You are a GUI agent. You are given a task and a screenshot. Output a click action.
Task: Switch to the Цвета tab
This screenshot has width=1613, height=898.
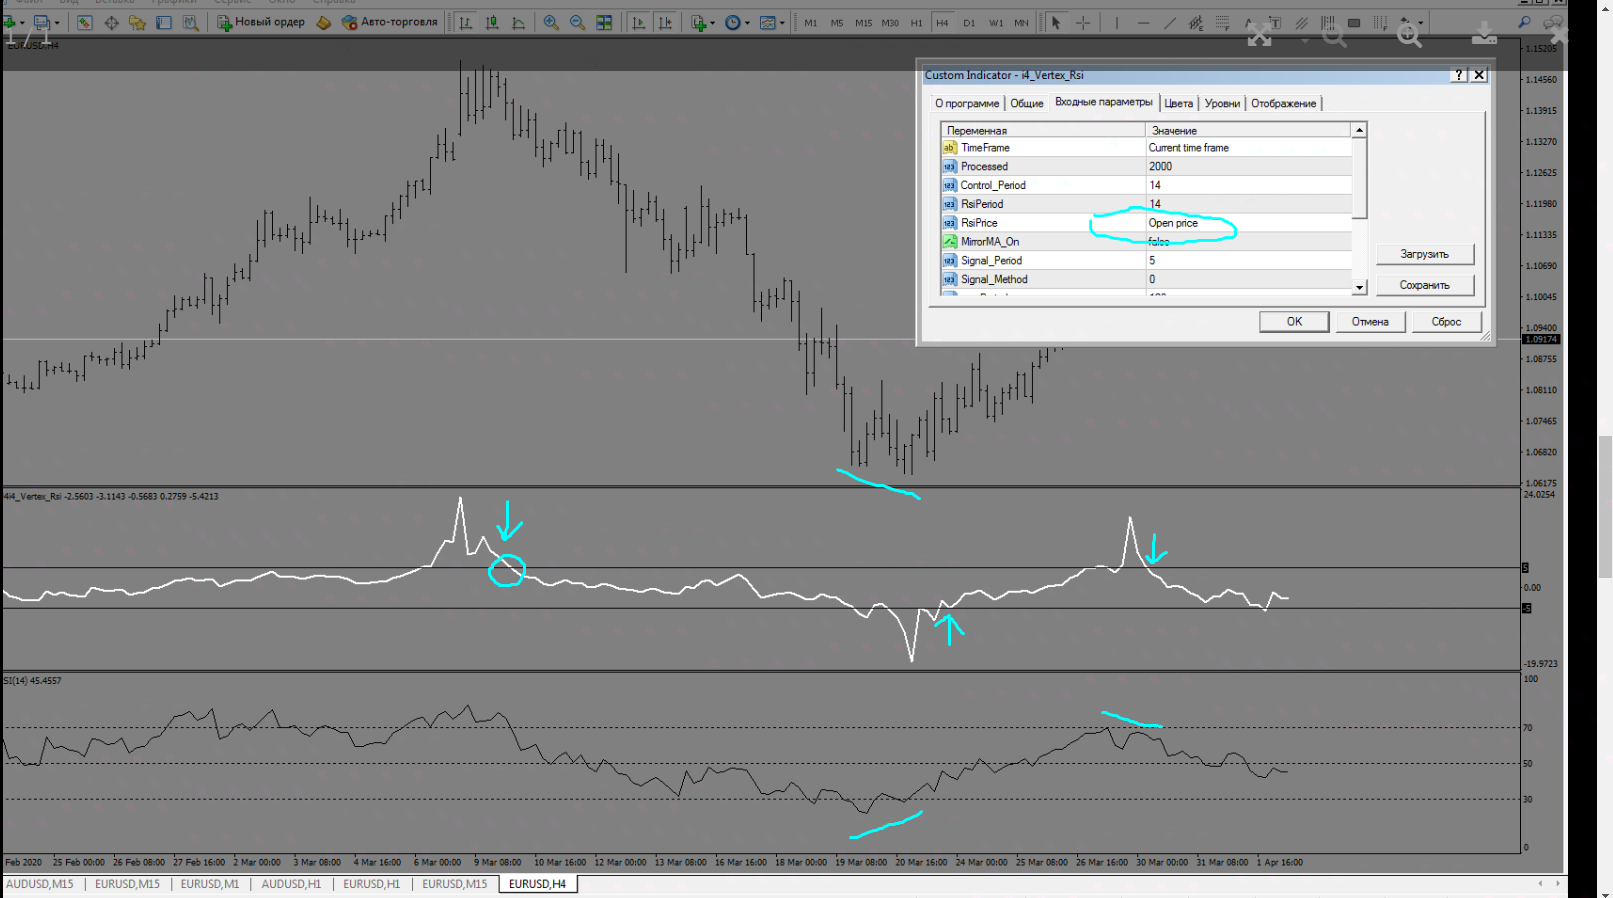point(1178,103)
